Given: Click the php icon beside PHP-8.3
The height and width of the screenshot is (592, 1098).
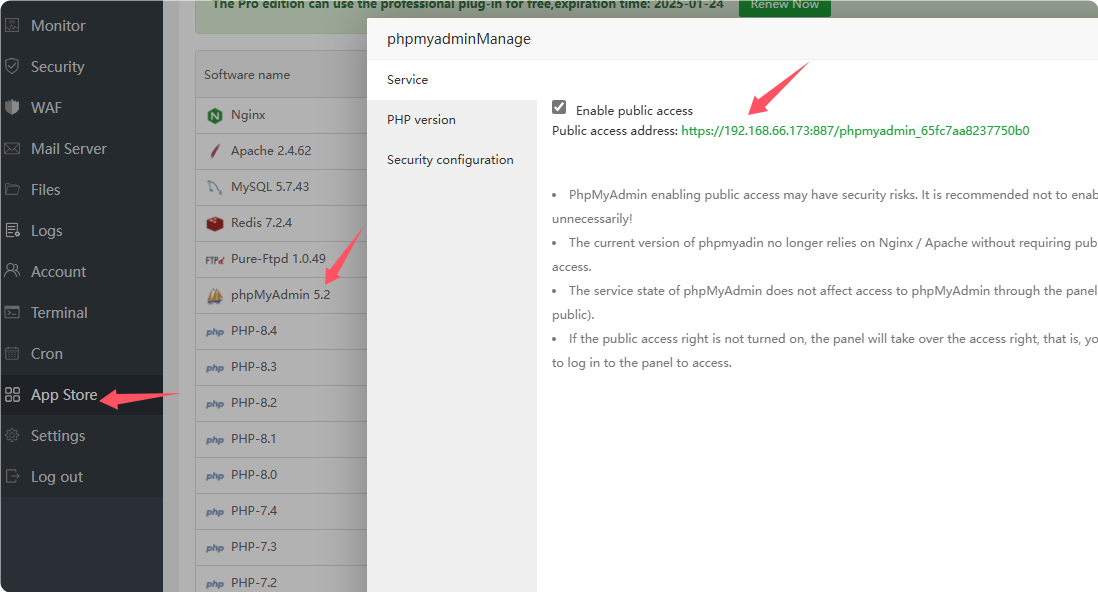Looking at the screenshot, I should (x=215, y=368).
